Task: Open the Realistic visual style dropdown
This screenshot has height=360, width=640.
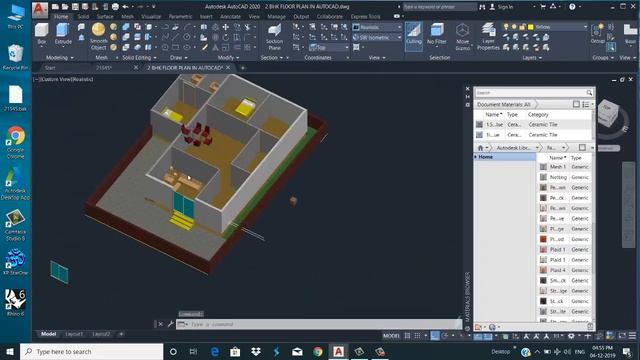Action: pos(377,27)
